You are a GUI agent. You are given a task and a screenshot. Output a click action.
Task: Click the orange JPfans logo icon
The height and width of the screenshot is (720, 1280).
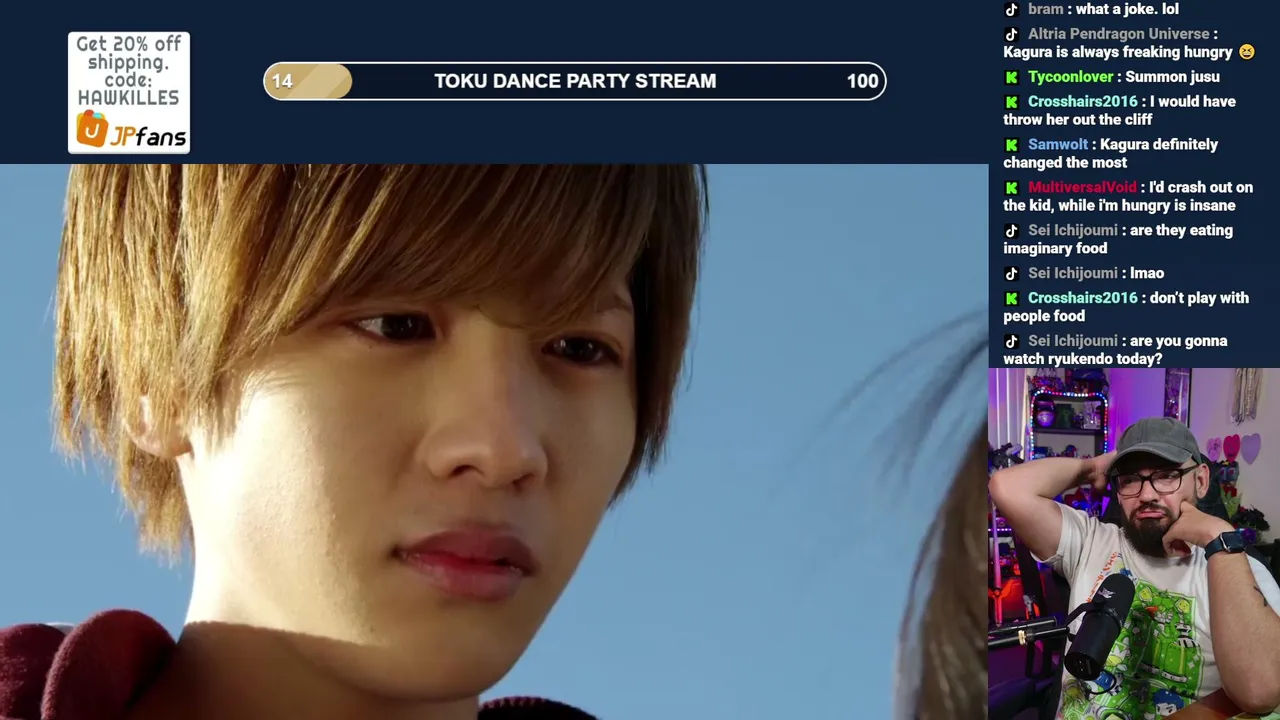[91, 130]
